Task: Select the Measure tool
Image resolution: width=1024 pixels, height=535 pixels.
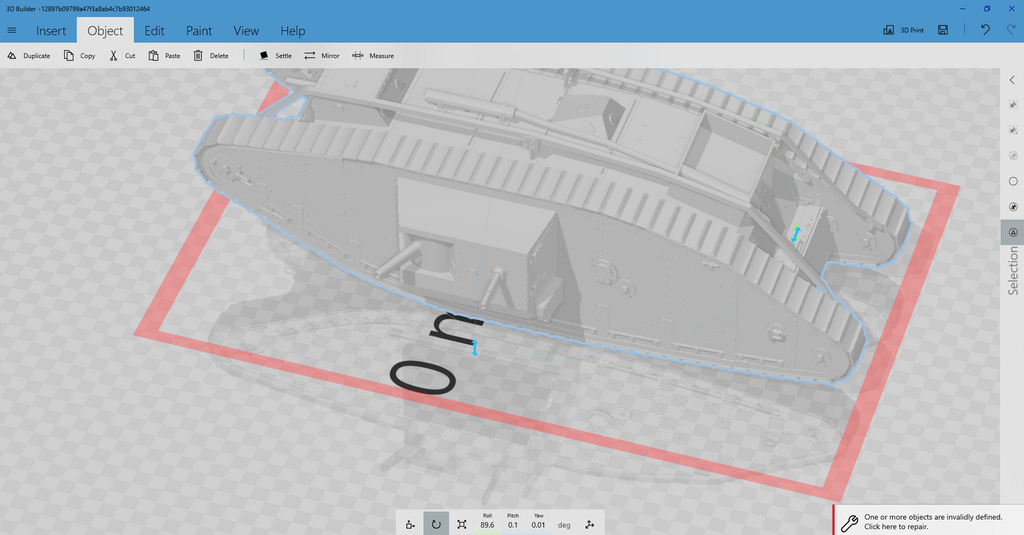Action: 358,56
